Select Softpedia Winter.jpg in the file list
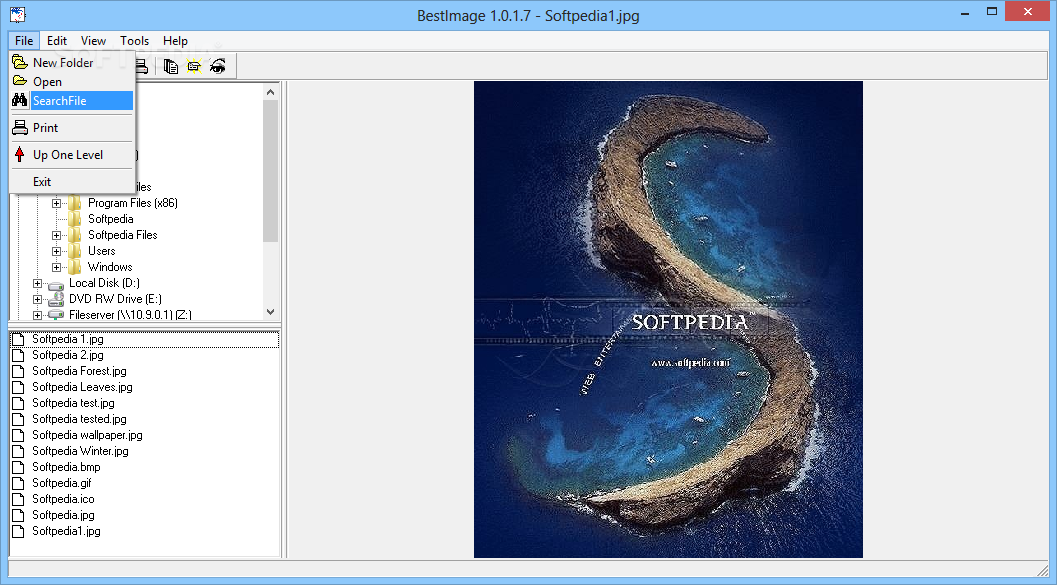Viewport: 1057px width, 585px height. click(x=80, y=451)
